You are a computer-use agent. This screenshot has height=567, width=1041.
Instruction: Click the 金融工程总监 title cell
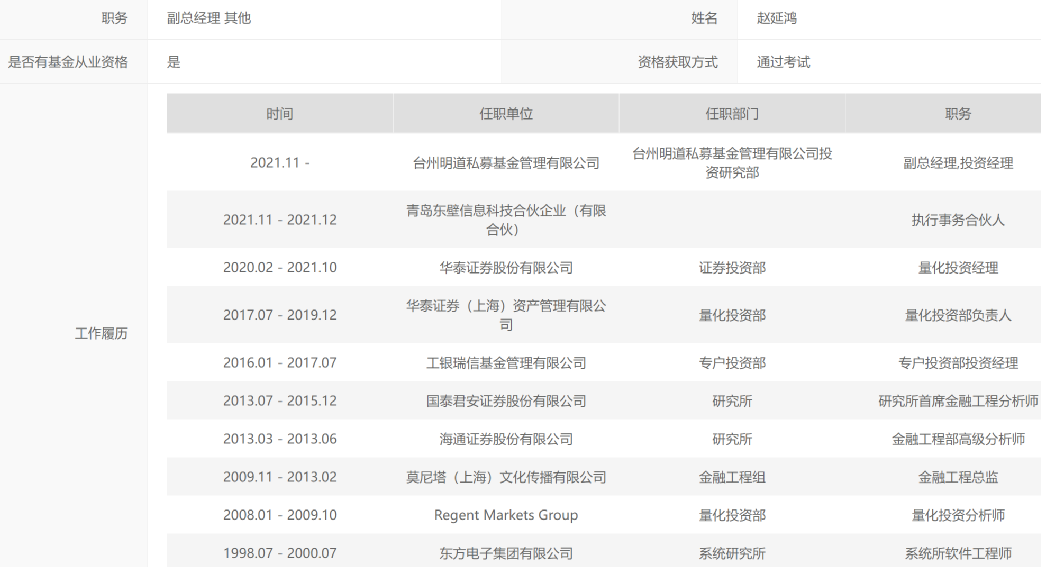[x=957, y=477]
